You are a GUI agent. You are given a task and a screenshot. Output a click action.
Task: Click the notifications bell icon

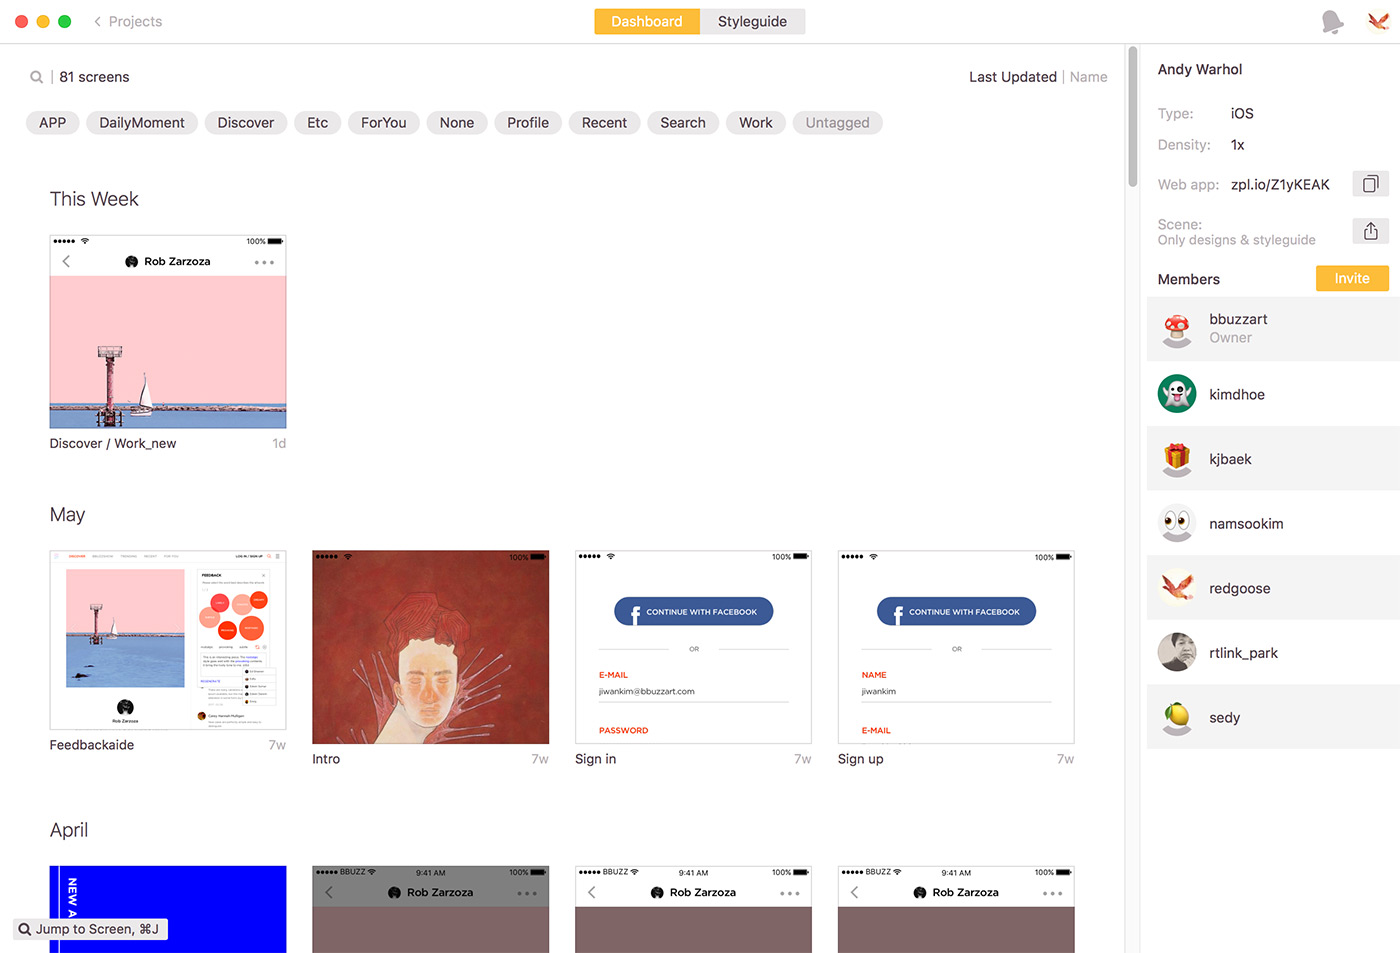point(1332,22)
